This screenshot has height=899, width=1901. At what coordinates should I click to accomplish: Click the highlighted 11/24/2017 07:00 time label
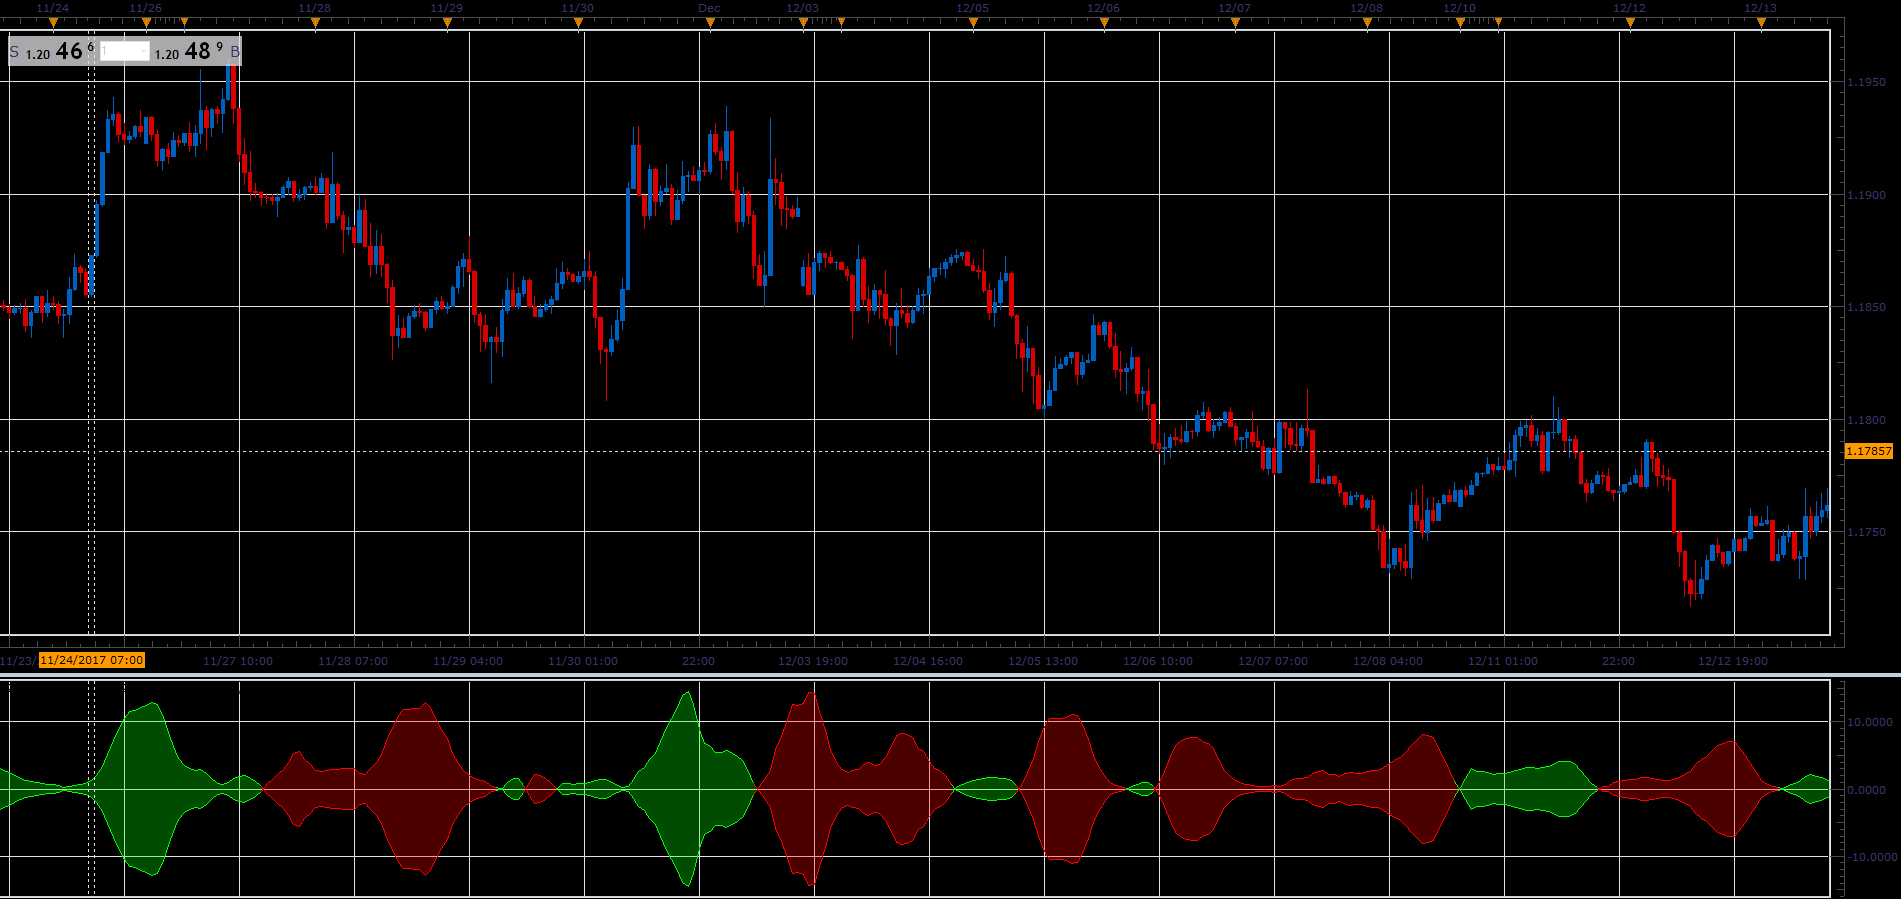point(92,660)
